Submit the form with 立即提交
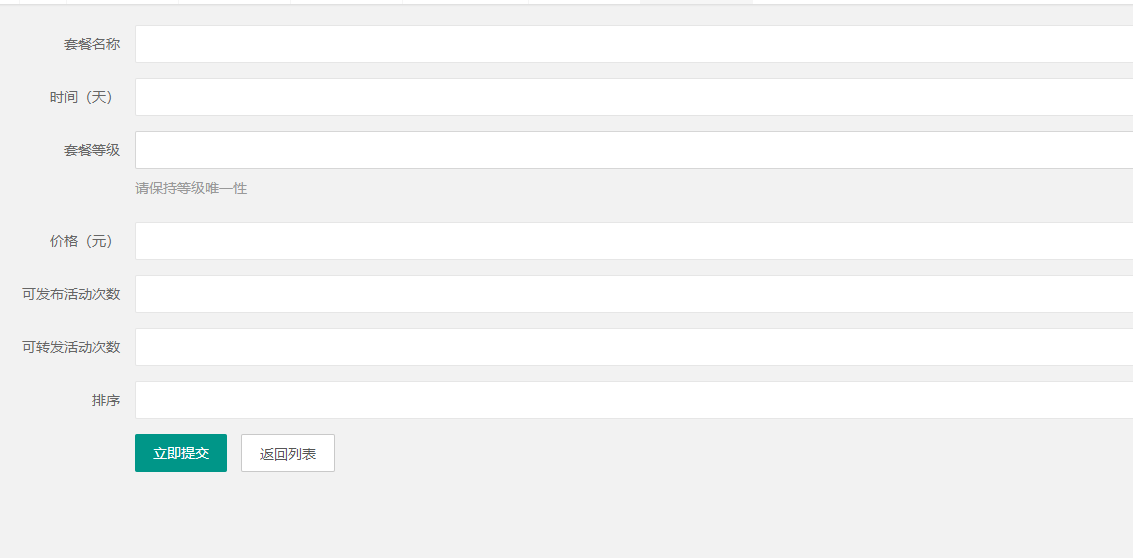 (x=181, y=453)
